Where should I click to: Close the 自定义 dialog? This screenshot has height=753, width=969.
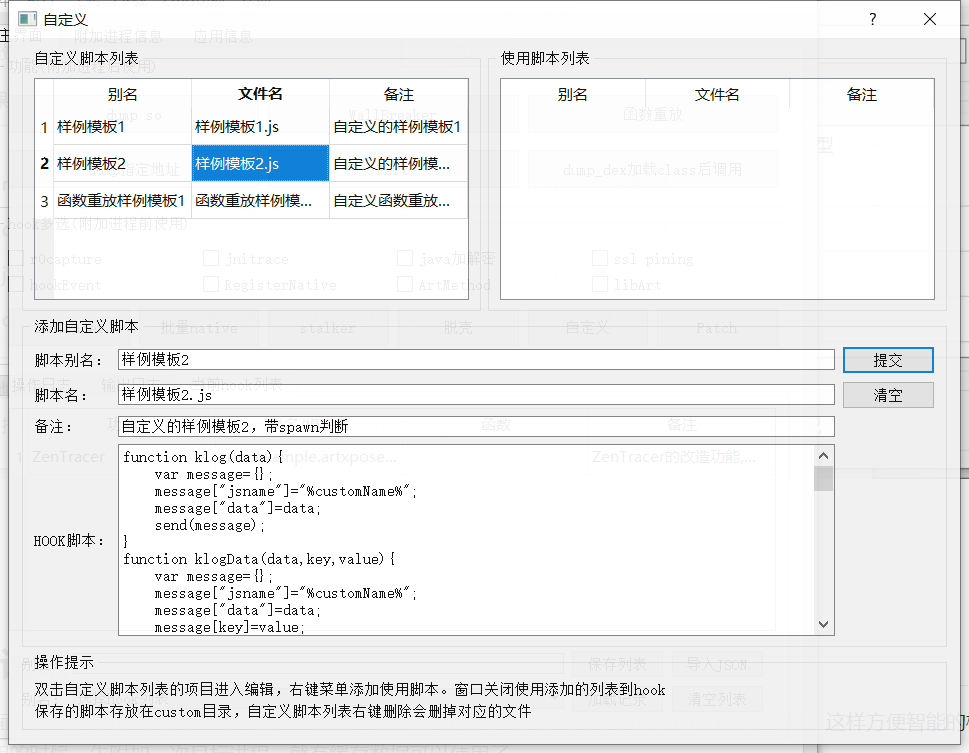coord(929,19)
